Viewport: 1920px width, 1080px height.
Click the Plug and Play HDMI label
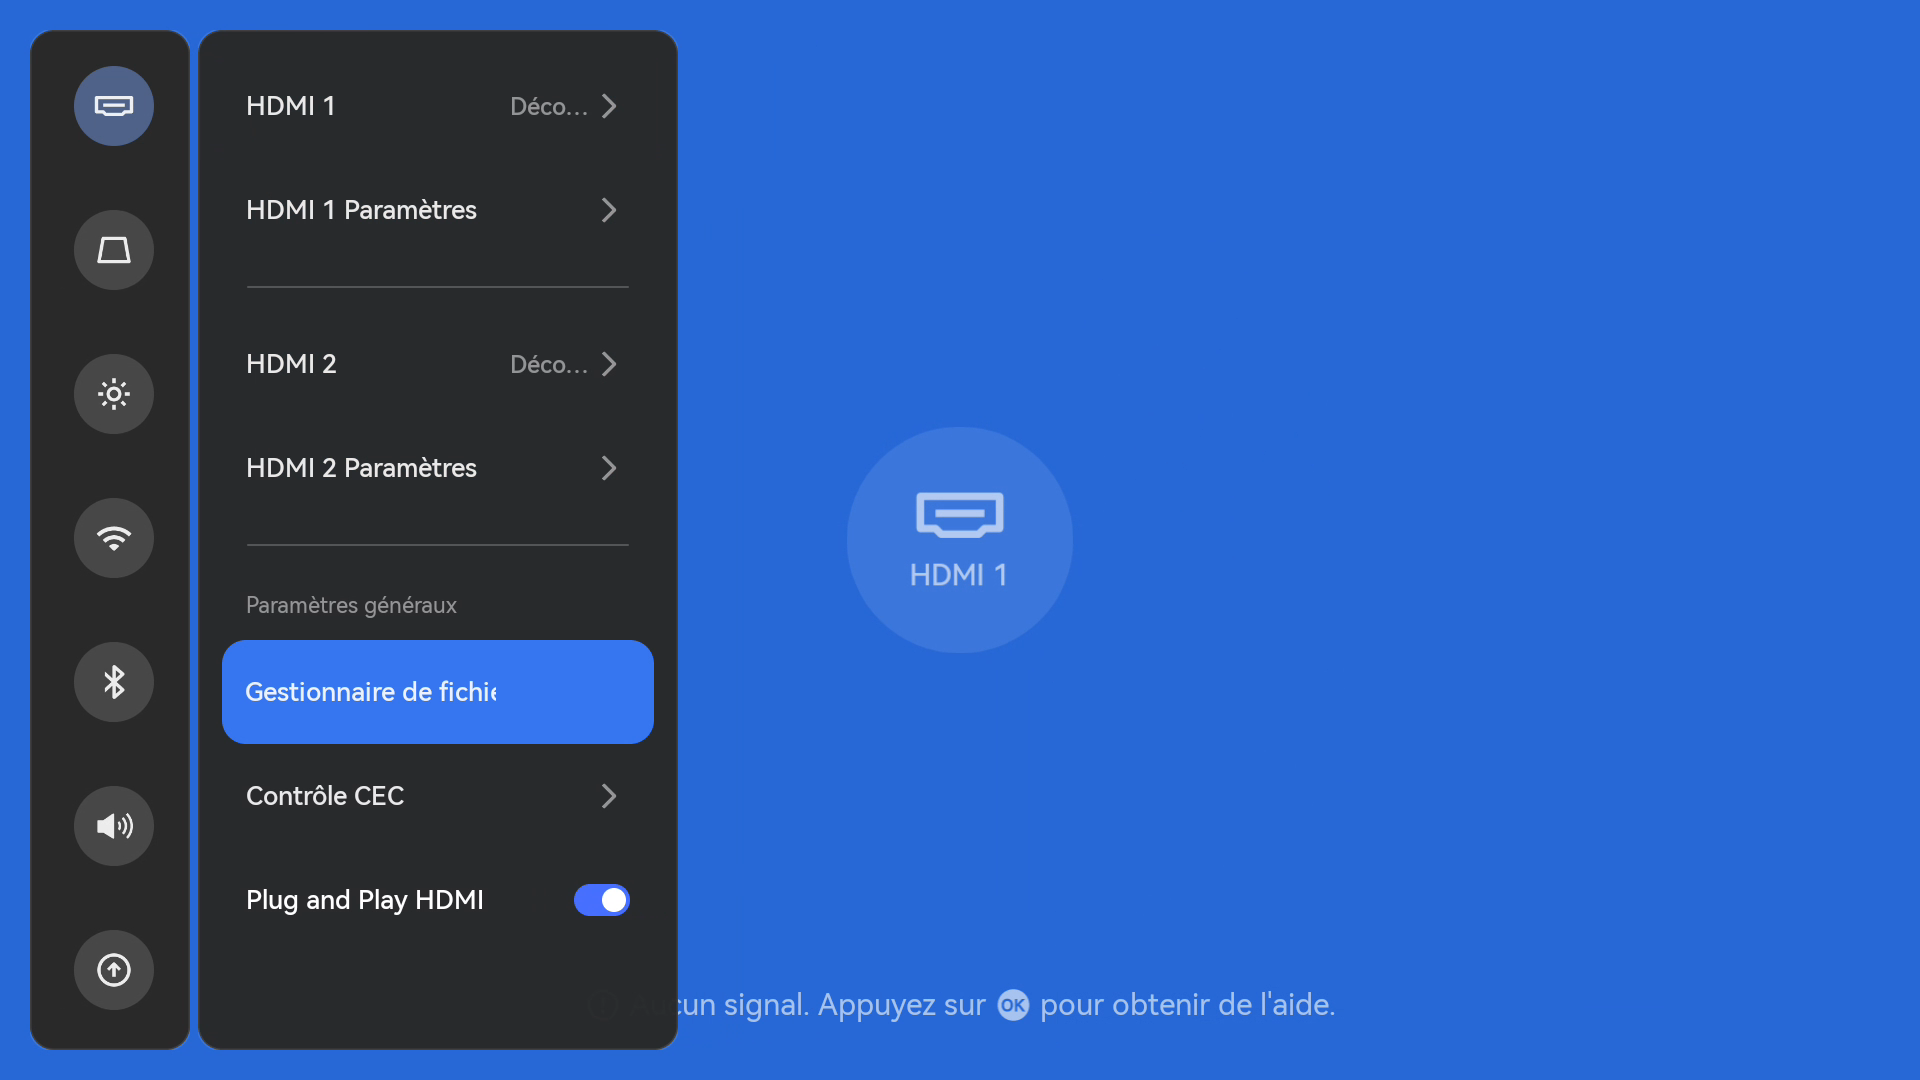tap(365, 900)
